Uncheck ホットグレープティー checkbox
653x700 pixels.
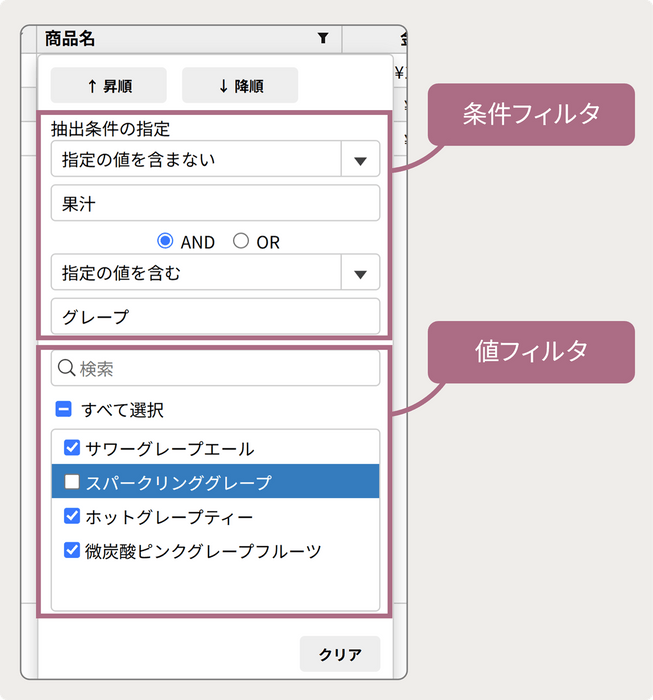click(x=72, y=516)
